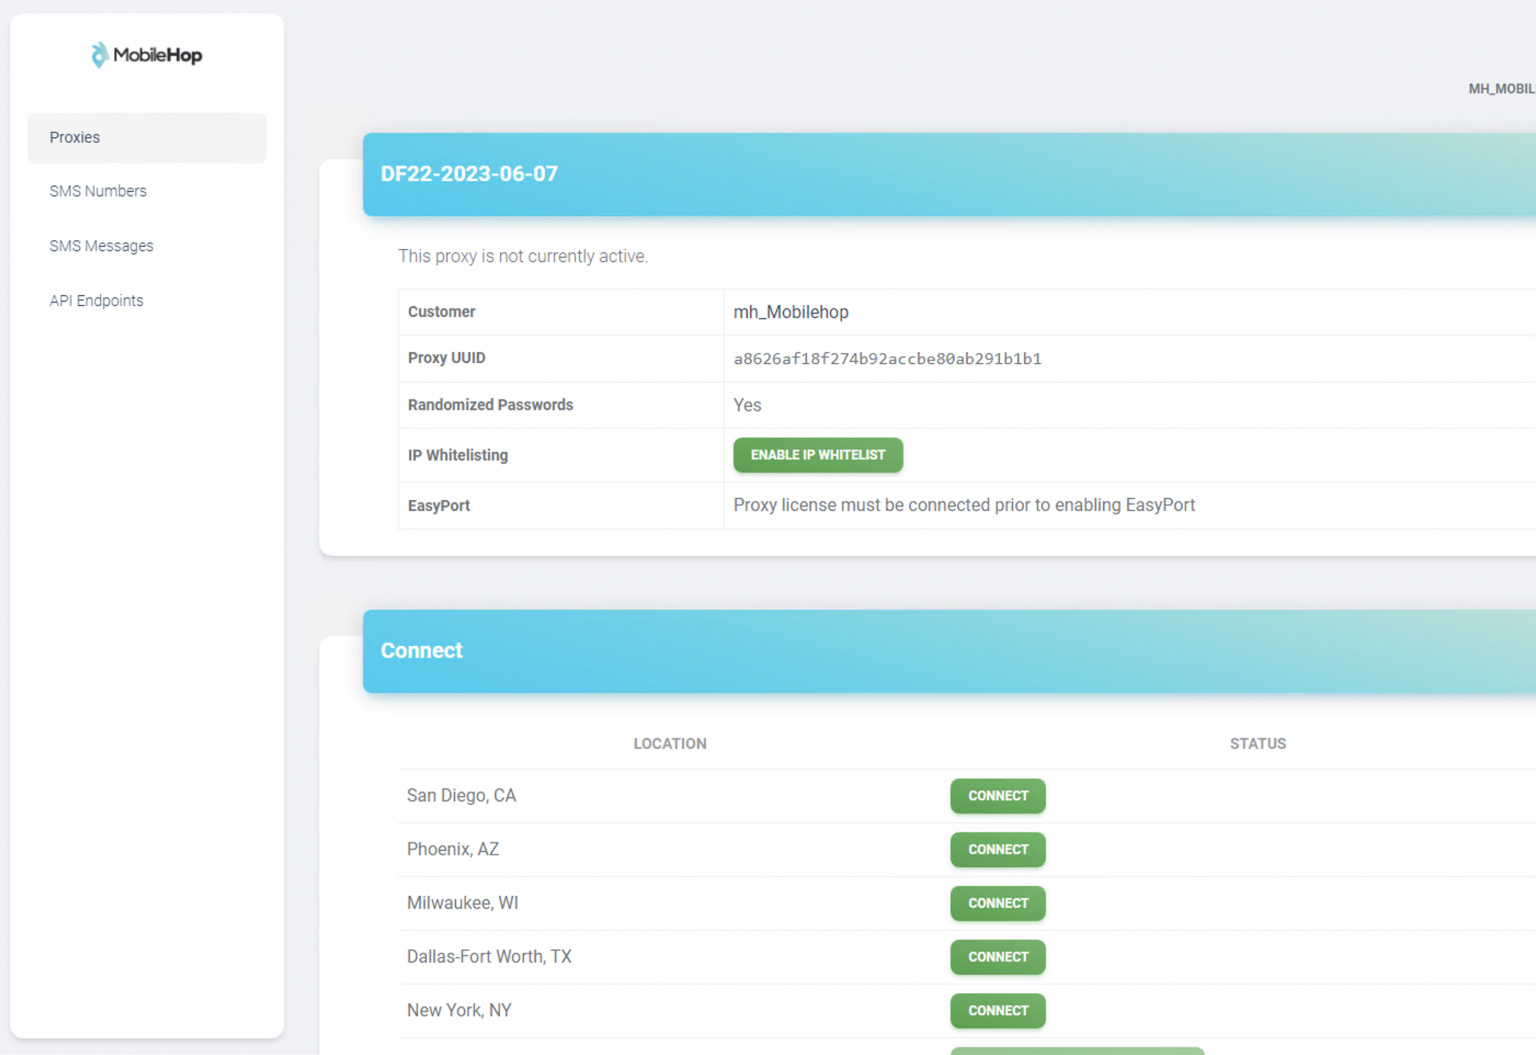The image size is (1536, 1055).
Task: Click the LOCATION column header
Action: click(669, 744)
